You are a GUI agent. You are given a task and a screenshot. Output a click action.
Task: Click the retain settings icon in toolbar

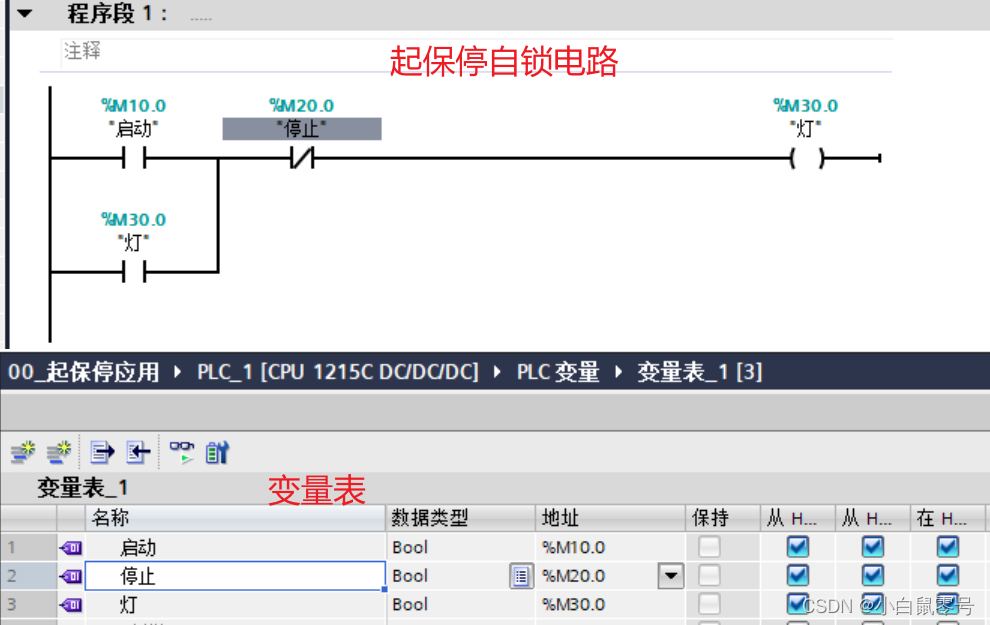pyautogui.click(x=217, y=452)
